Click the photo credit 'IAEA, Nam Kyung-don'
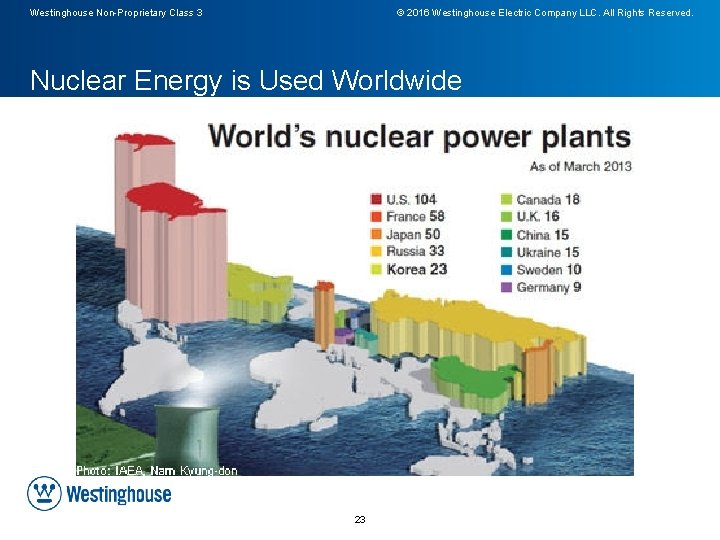 tap(176, 470)
